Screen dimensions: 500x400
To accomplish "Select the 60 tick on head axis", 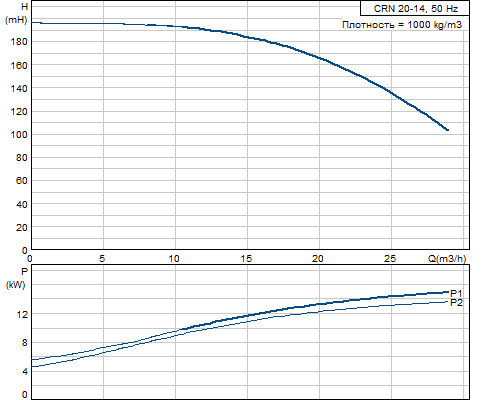I will click(x=21, y=181).
